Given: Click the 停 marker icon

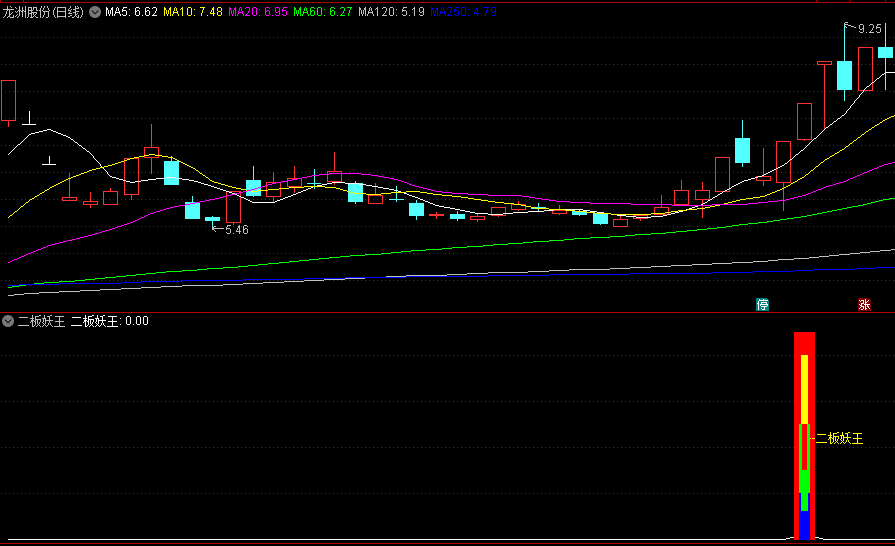Looking at the screenshot, I should [x=762, y=305].
